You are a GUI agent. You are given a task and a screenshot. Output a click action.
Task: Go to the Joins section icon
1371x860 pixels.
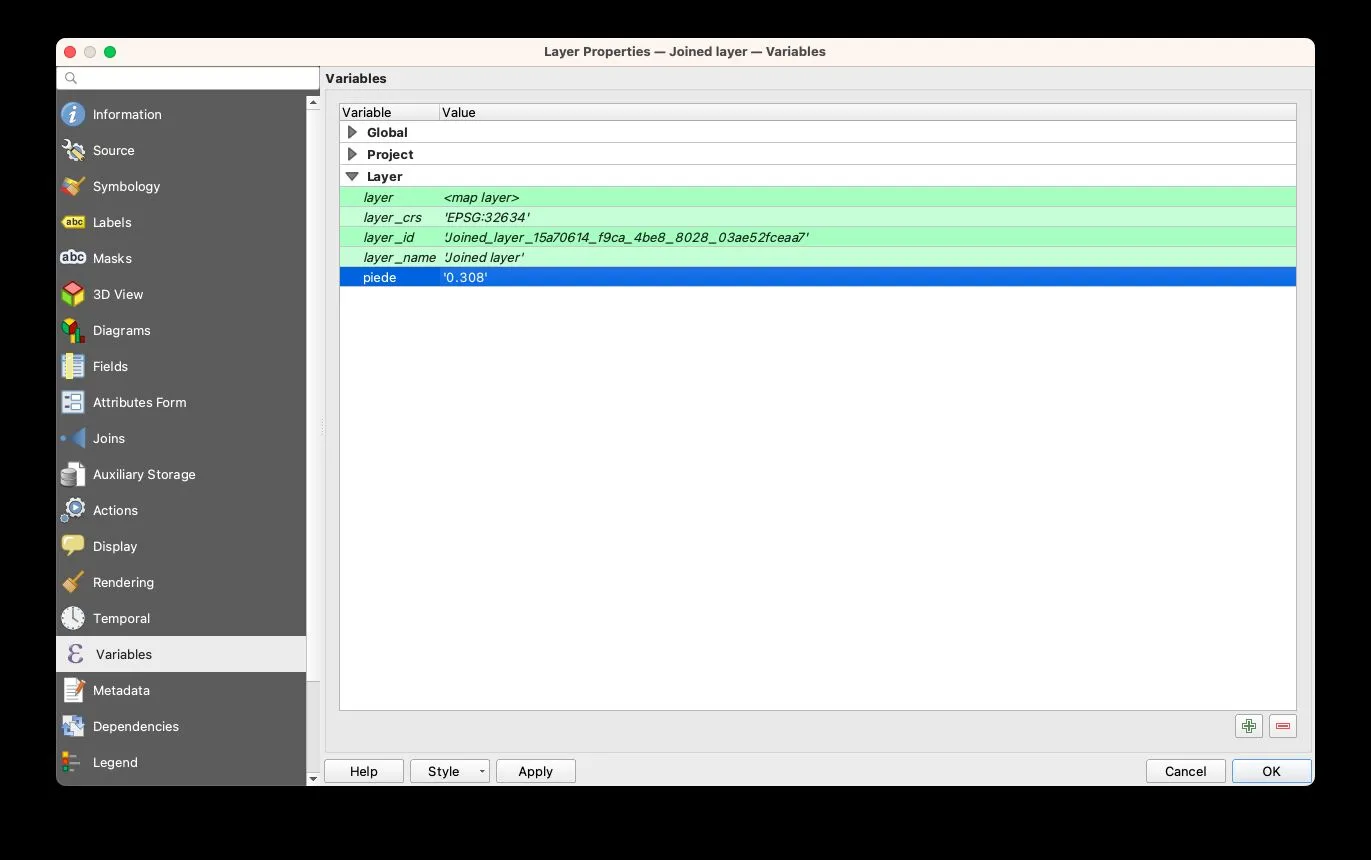tap(73, 438)
